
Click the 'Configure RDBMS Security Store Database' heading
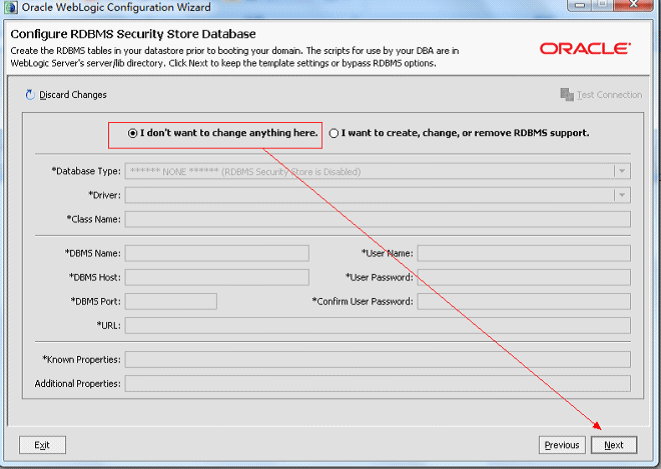click(133, 34)
